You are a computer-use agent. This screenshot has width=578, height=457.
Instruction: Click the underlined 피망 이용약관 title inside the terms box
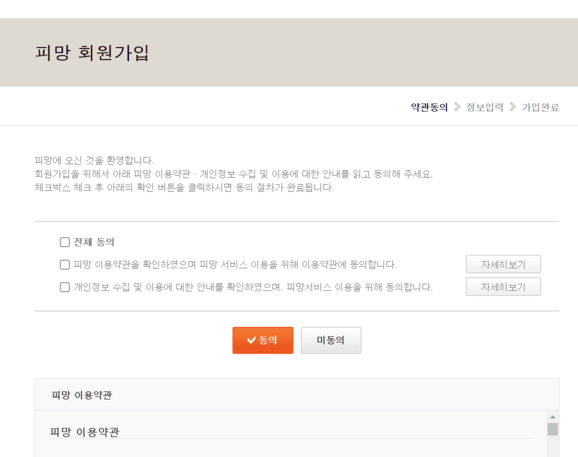pyautogui.click(x=85, y=432)
